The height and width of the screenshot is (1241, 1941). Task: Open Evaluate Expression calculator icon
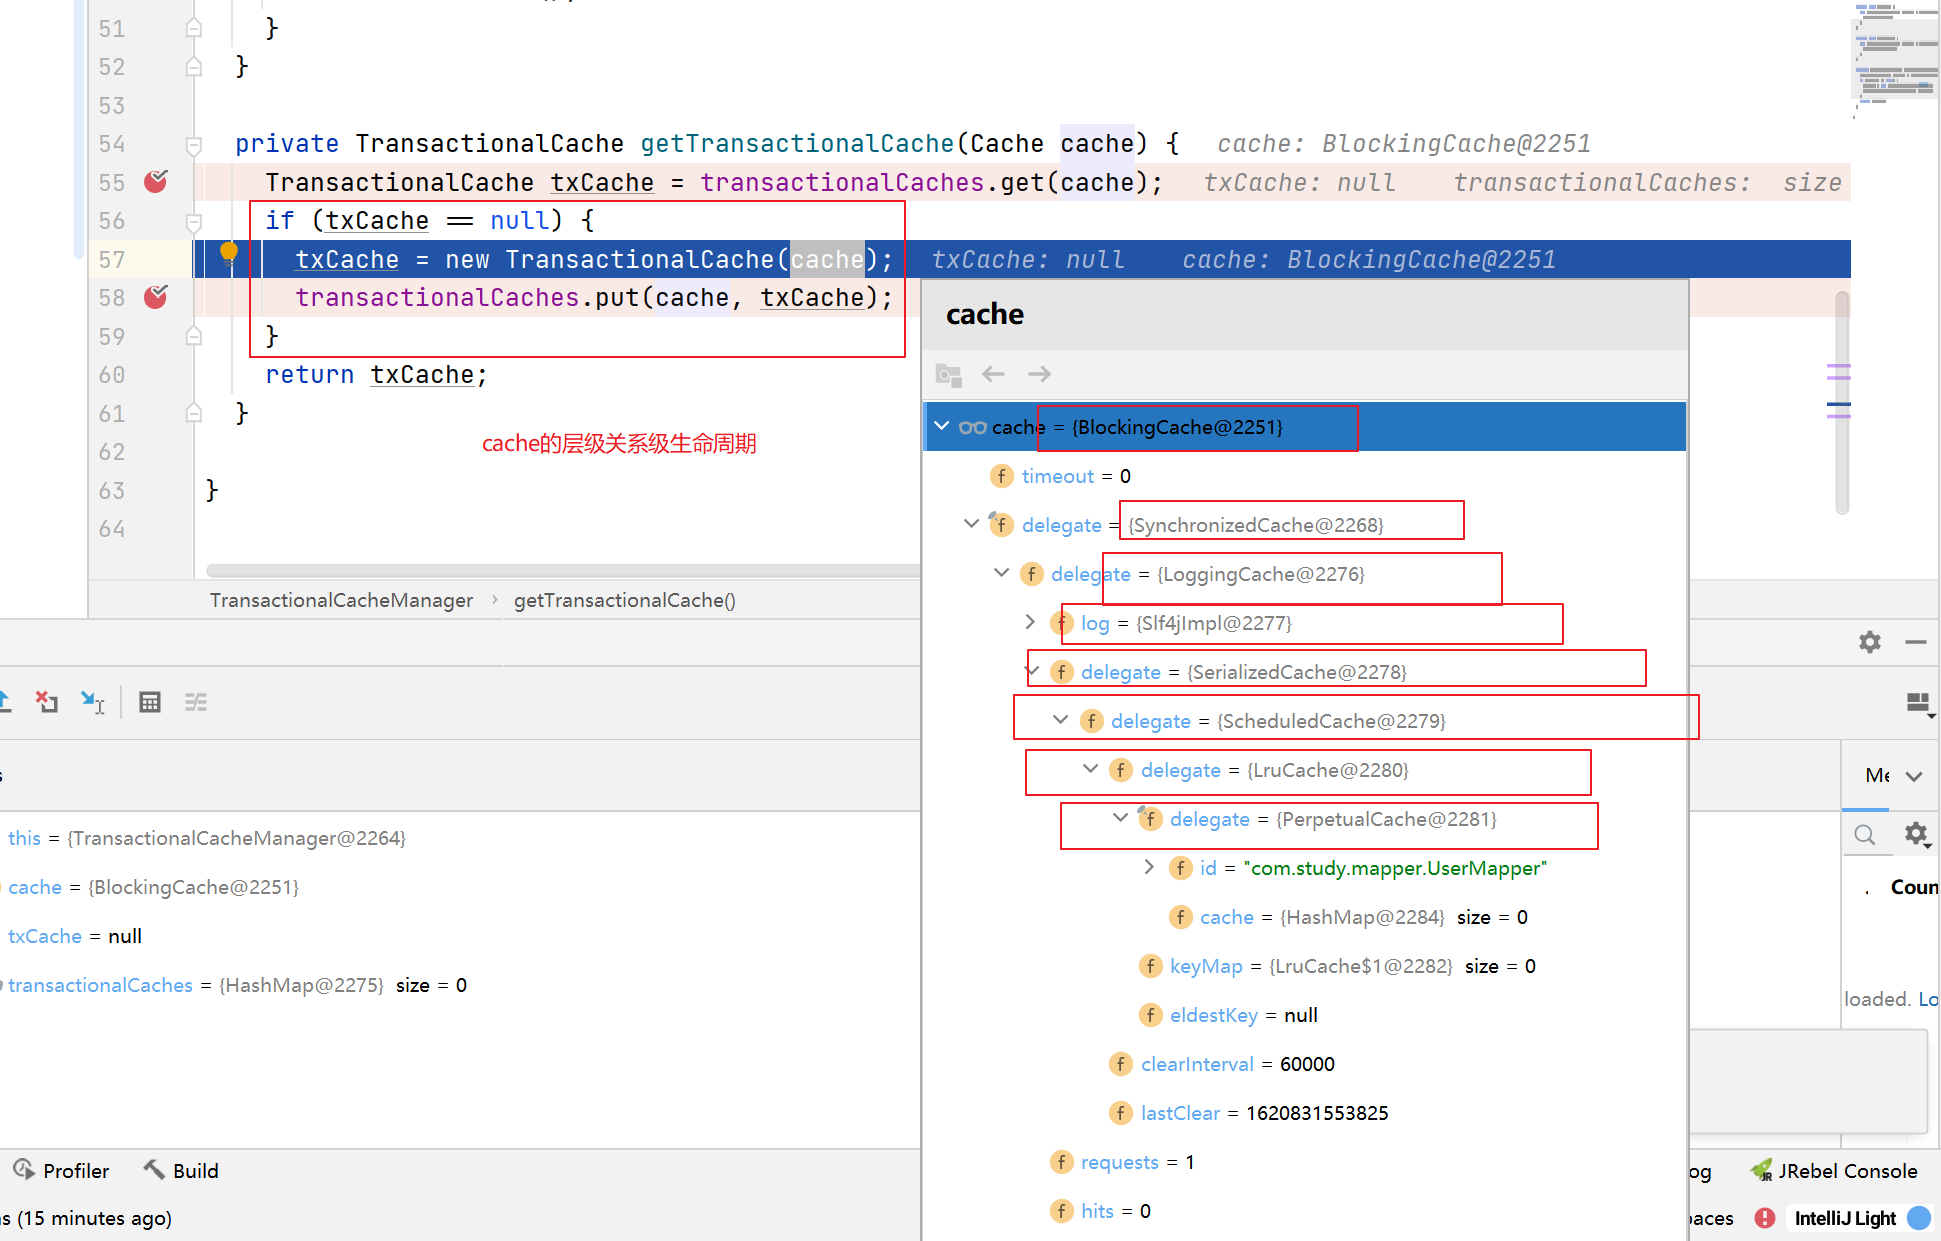tap(150, 702)
